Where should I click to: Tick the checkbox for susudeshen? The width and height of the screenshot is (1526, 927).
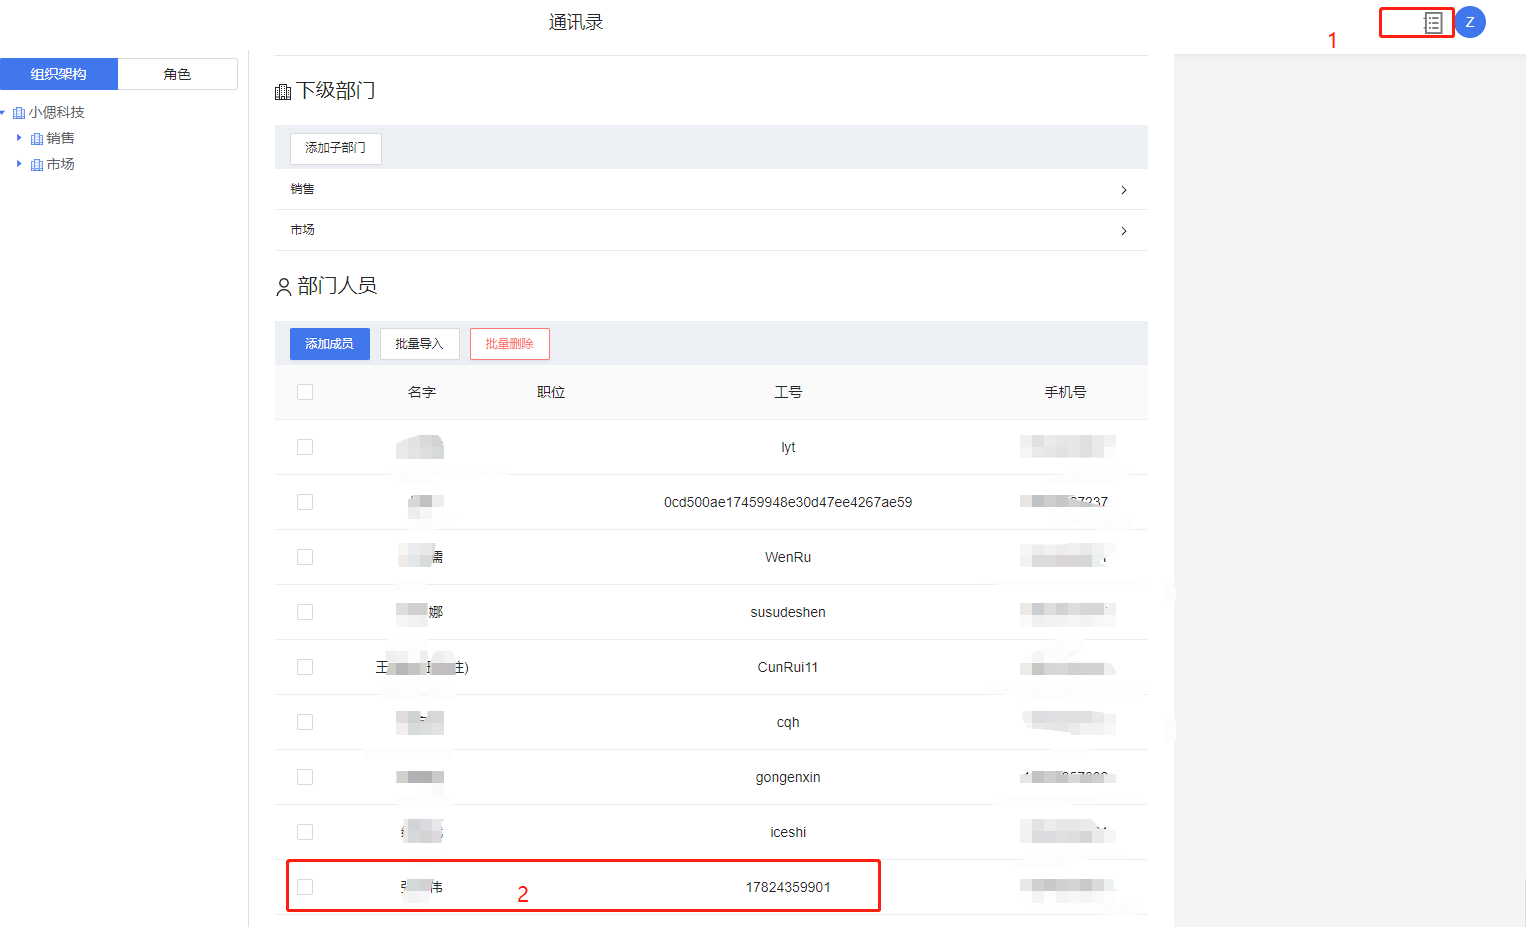click(305, 612)
